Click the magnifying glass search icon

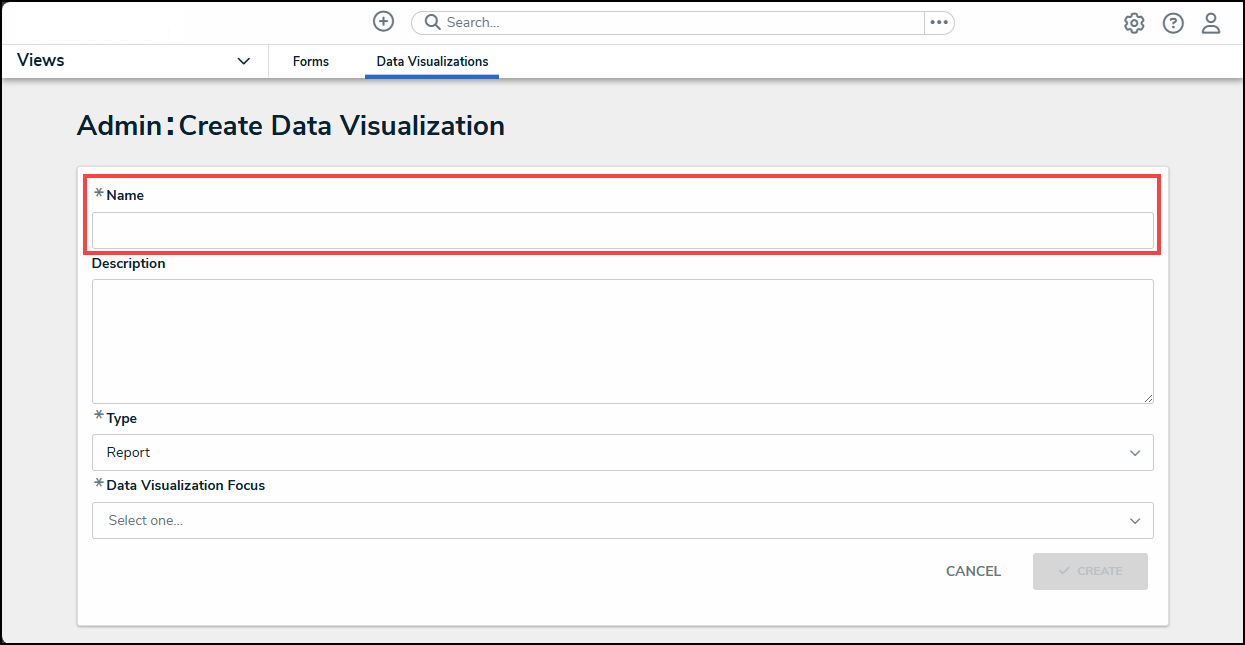[x=433, y=22]
